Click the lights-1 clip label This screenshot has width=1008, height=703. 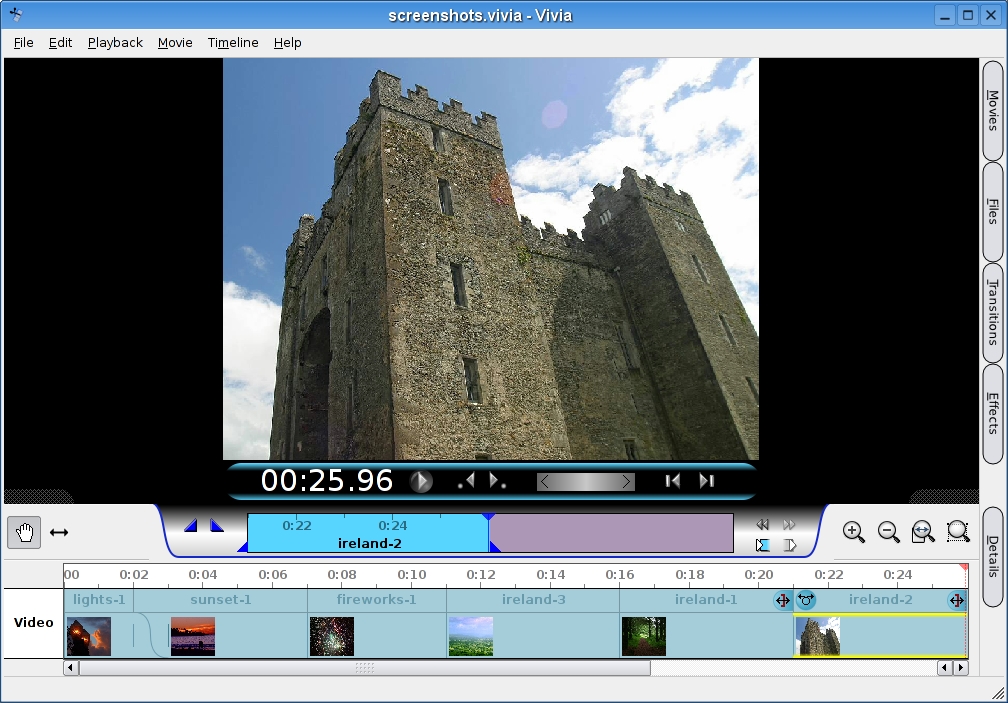click(x=99, y=600)
